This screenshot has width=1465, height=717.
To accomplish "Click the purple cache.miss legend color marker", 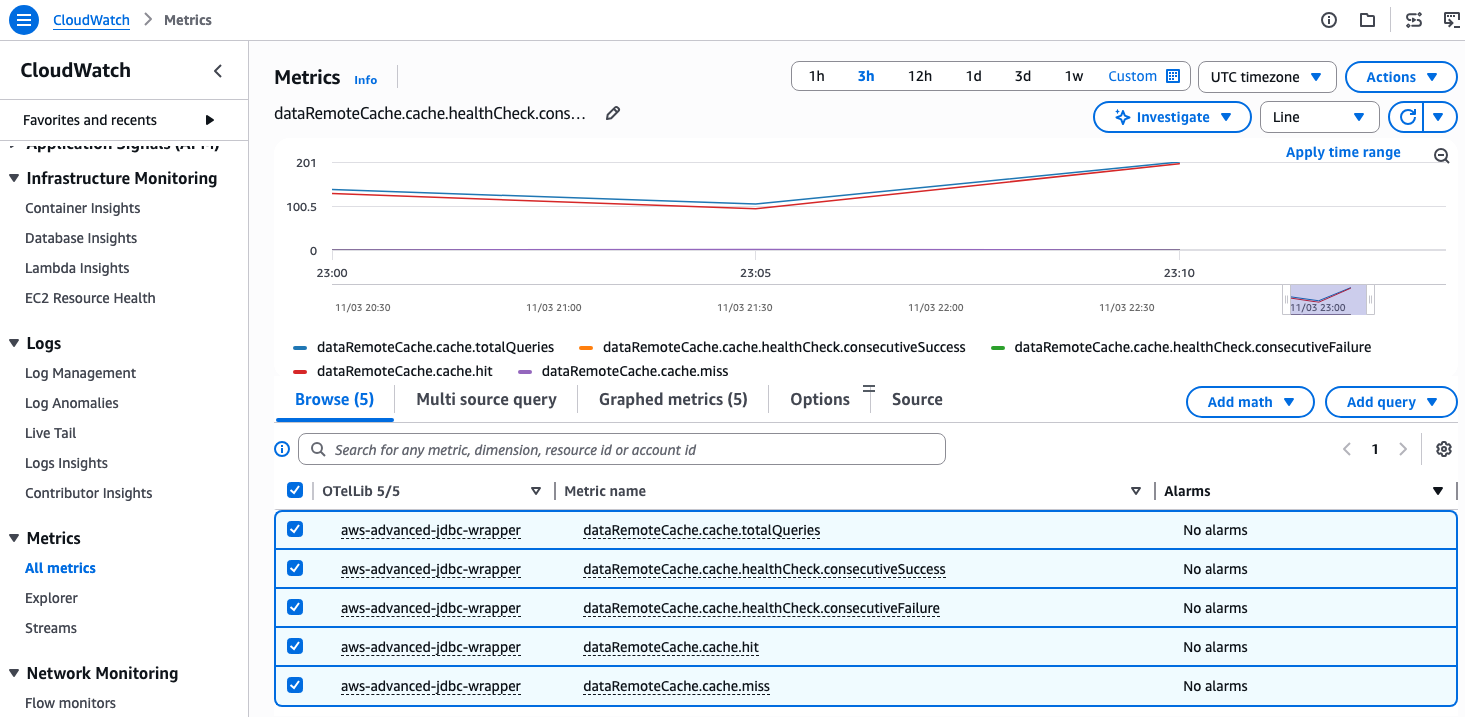I will coord(525,371).
